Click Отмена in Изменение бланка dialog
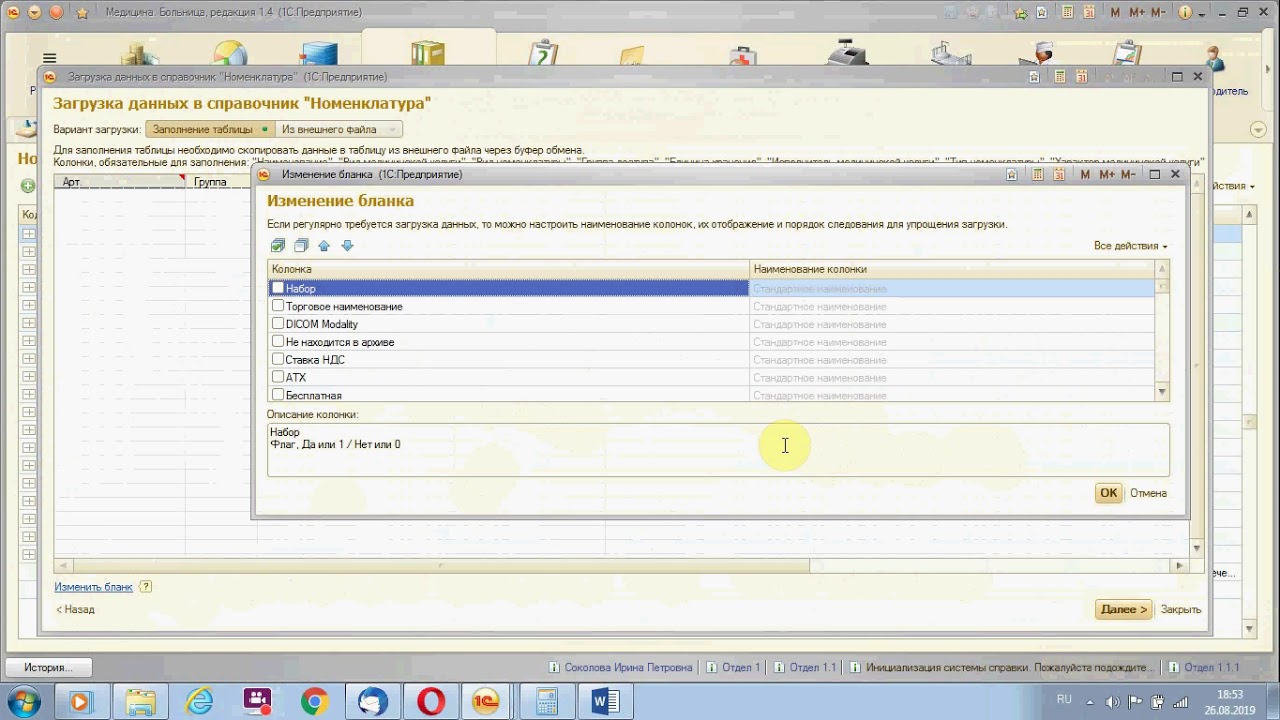Viewport: 1280px width, 720px height. [1148, 493]
